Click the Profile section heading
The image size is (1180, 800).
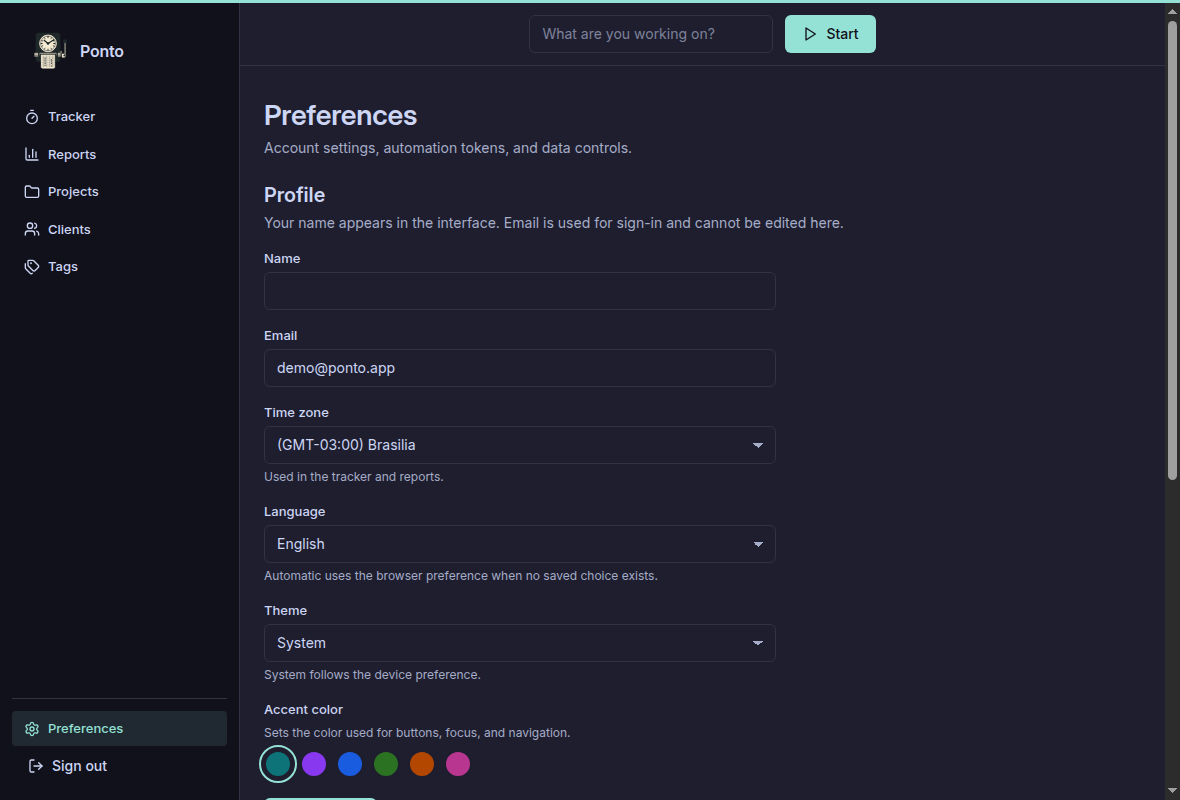(x=294, y=195)
